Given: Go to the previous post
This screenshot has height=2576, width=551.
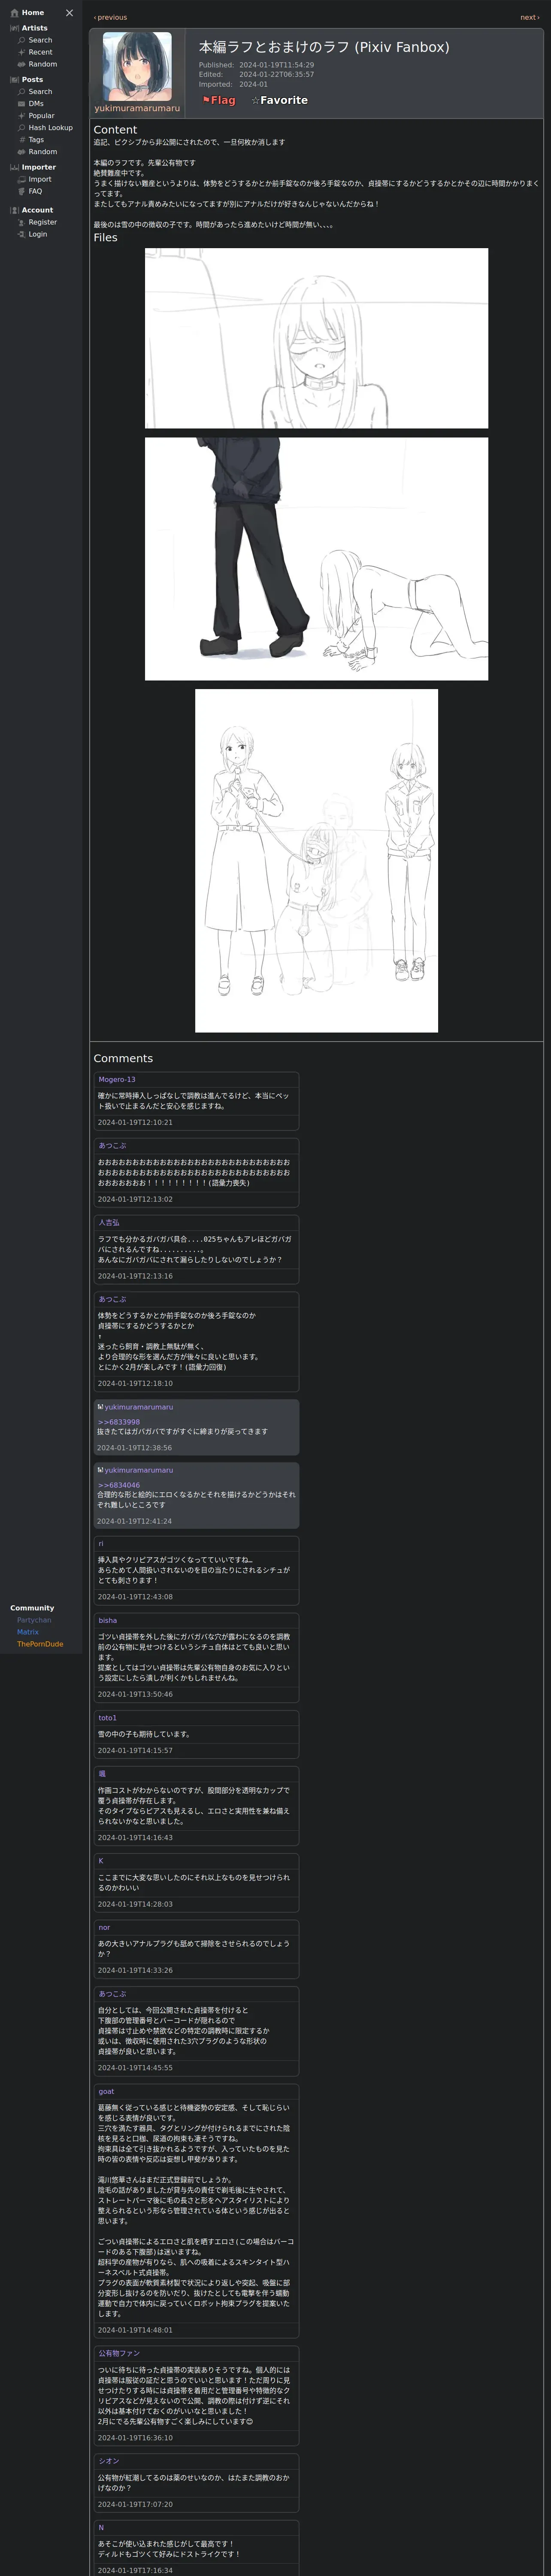Looking at the screenshot, I should coord(110,17).
